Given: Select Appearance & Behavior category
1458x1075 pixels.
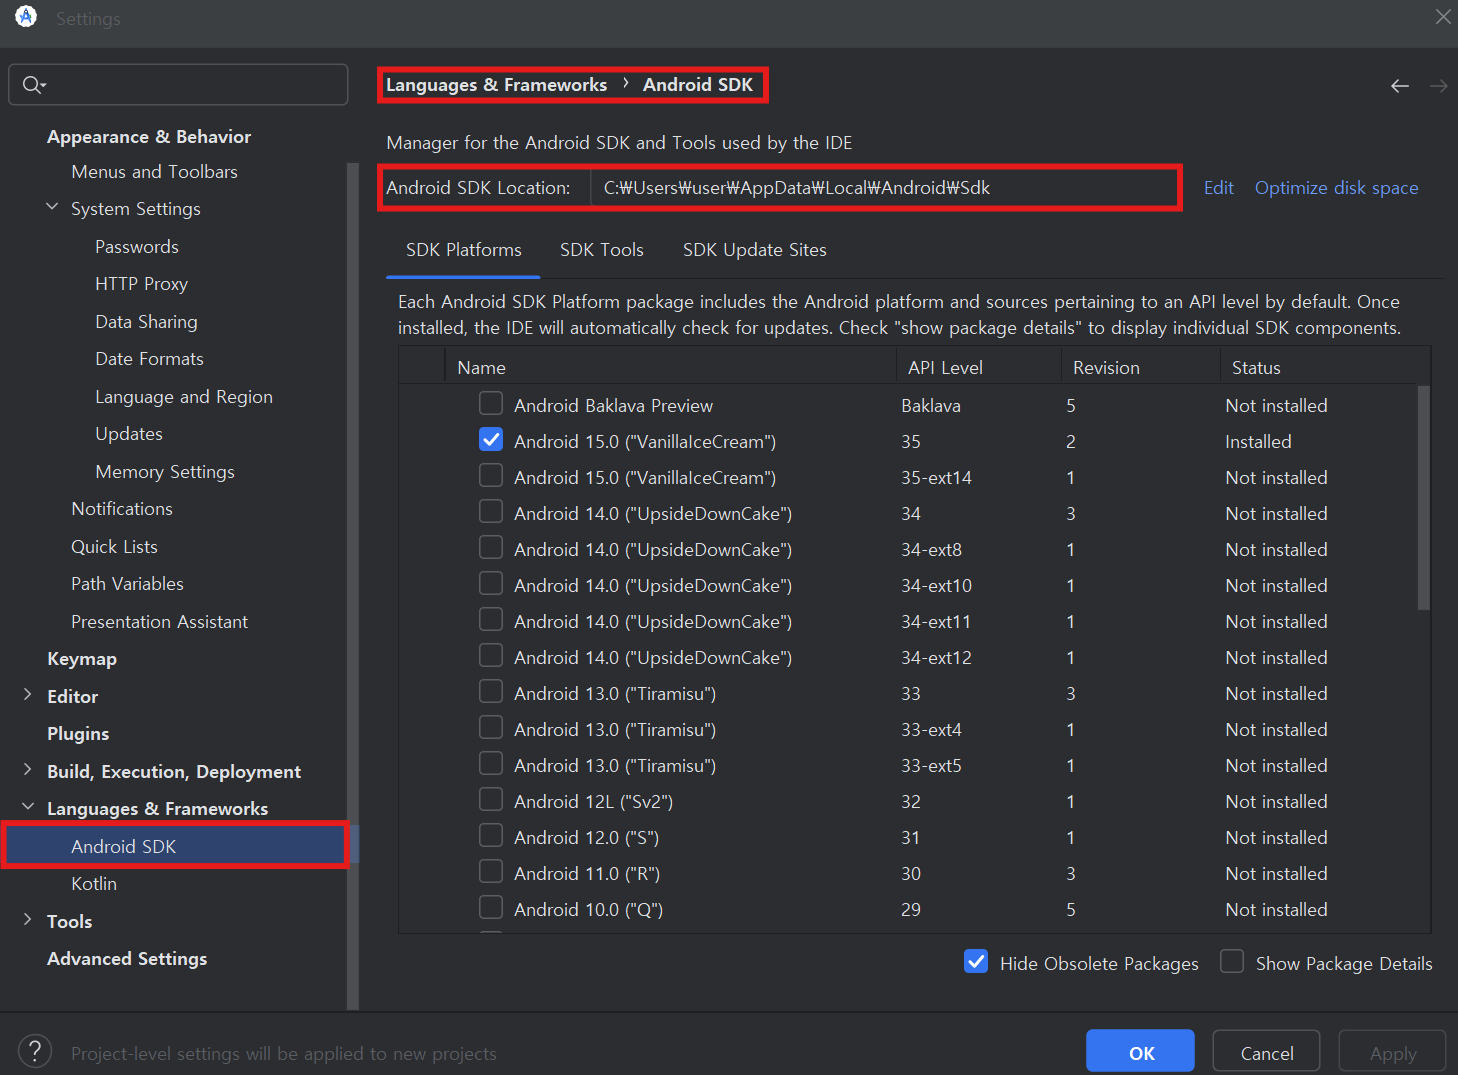Looking at the screenshot, I should pyautogui.click(x=149, y=137).
